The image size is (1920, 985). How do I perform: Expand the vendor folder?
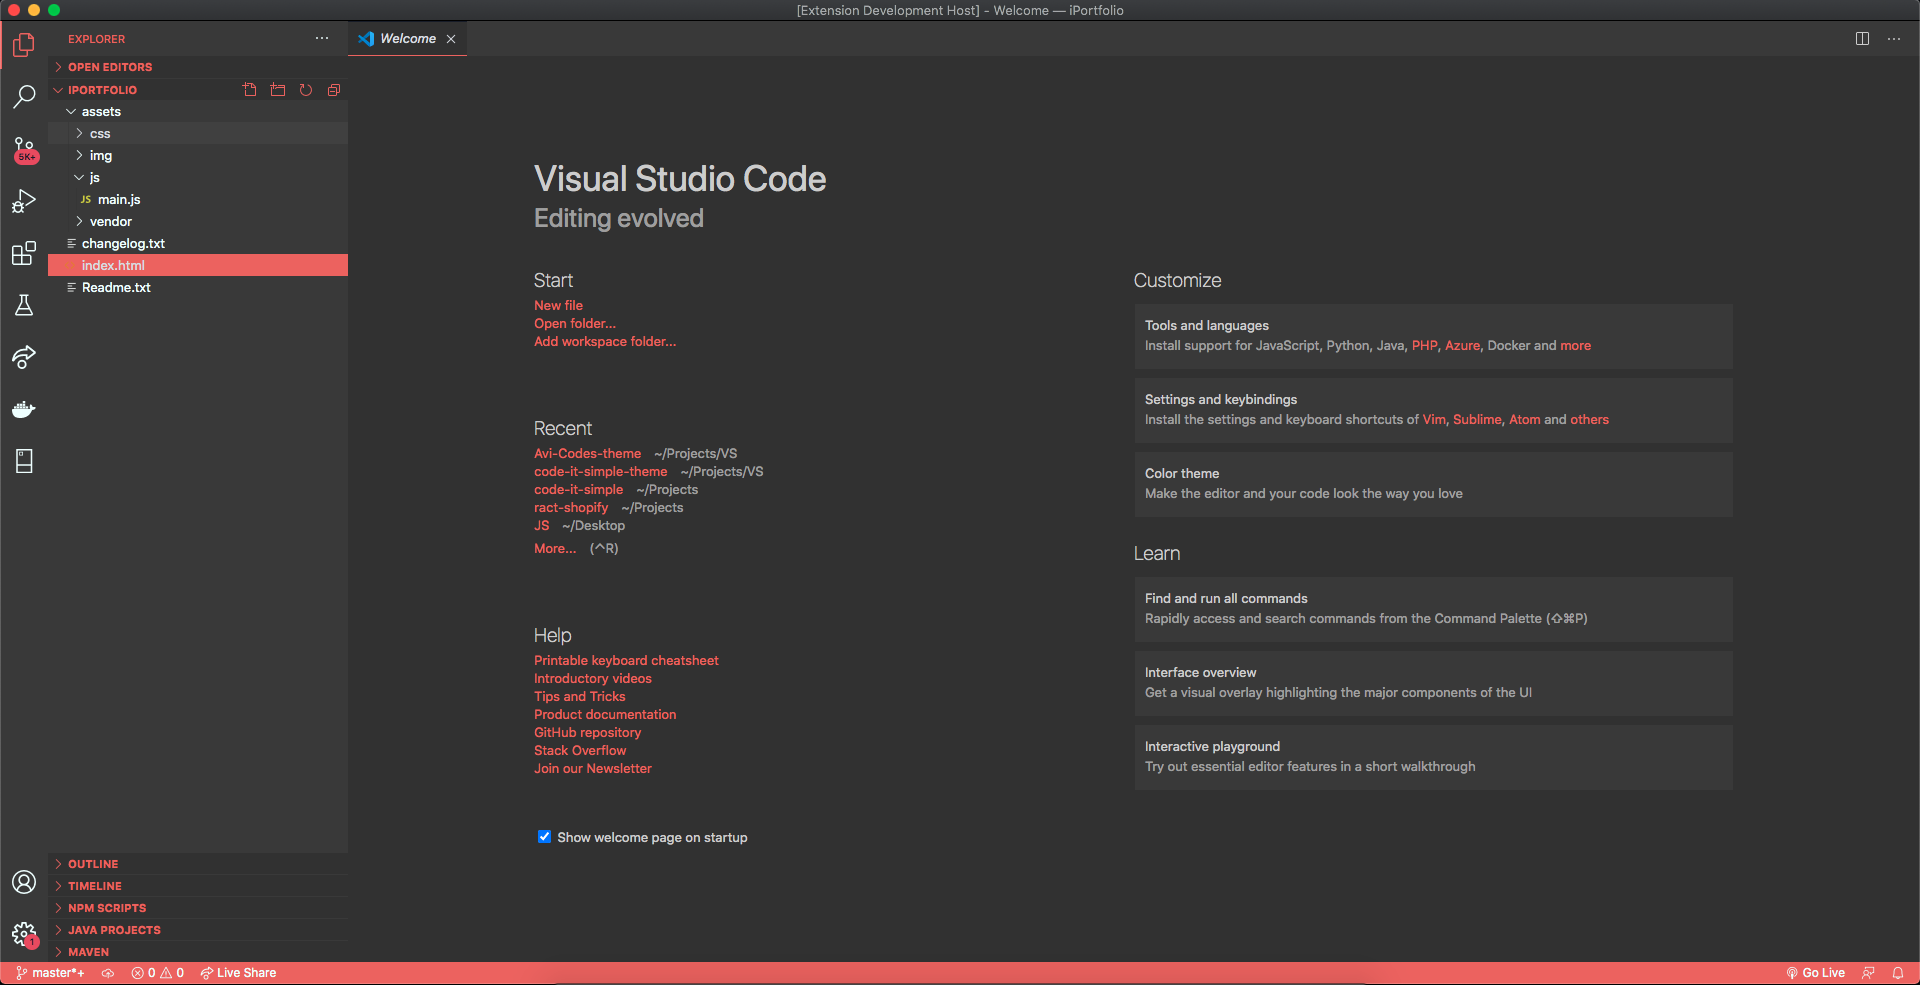(198, 222)
